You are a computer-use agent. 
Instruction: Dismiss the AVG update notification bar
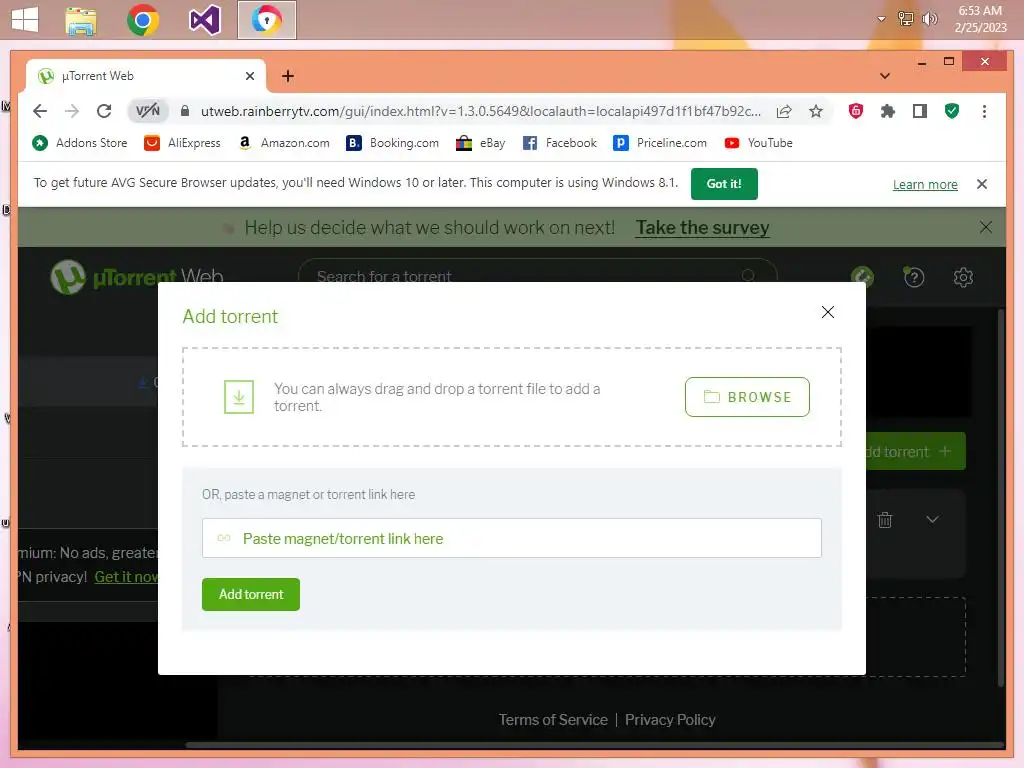982,184
